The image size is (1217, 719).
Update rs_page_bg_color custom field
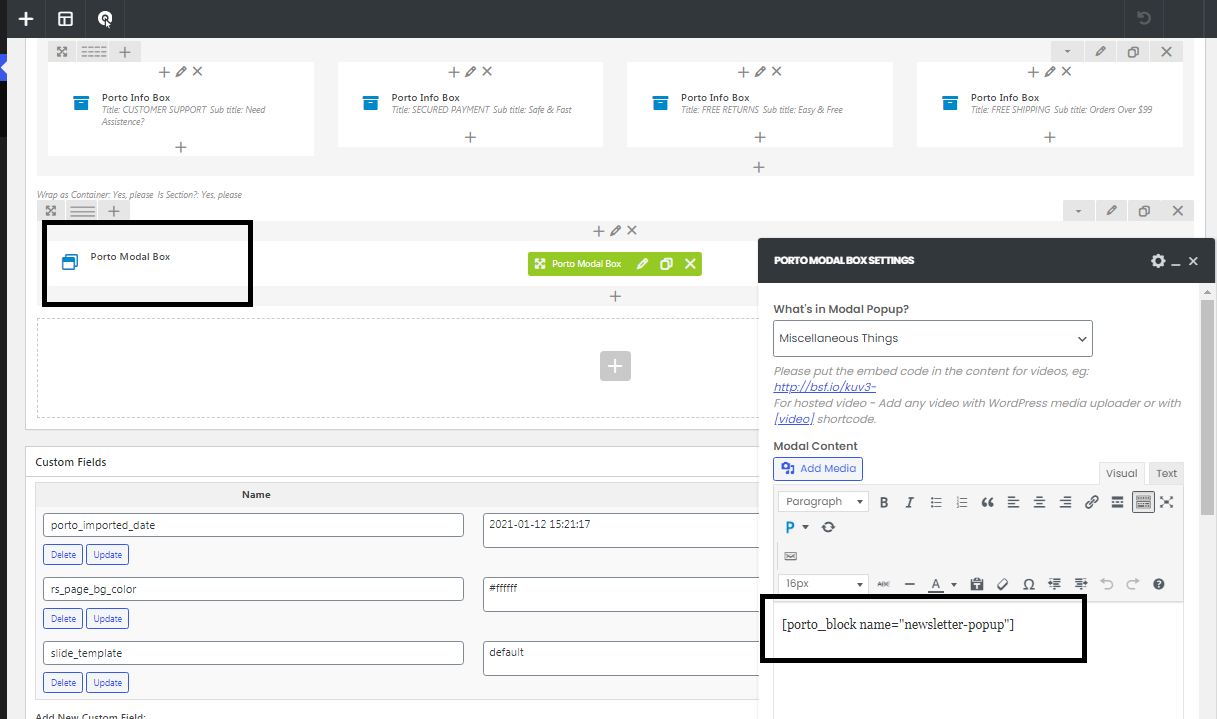[108, 618]
